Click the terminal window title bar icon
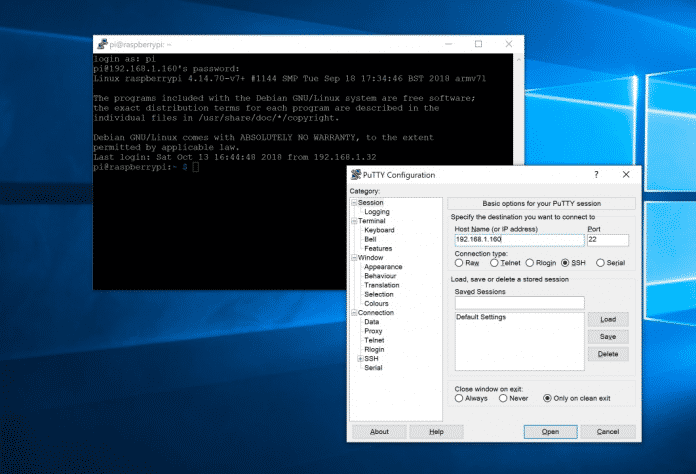 pos(101,45)
